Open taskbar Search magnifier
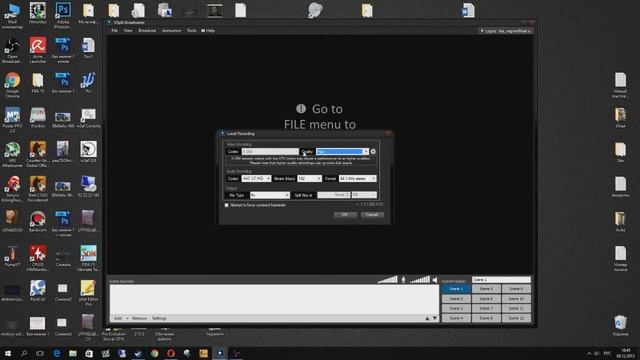 24,353
